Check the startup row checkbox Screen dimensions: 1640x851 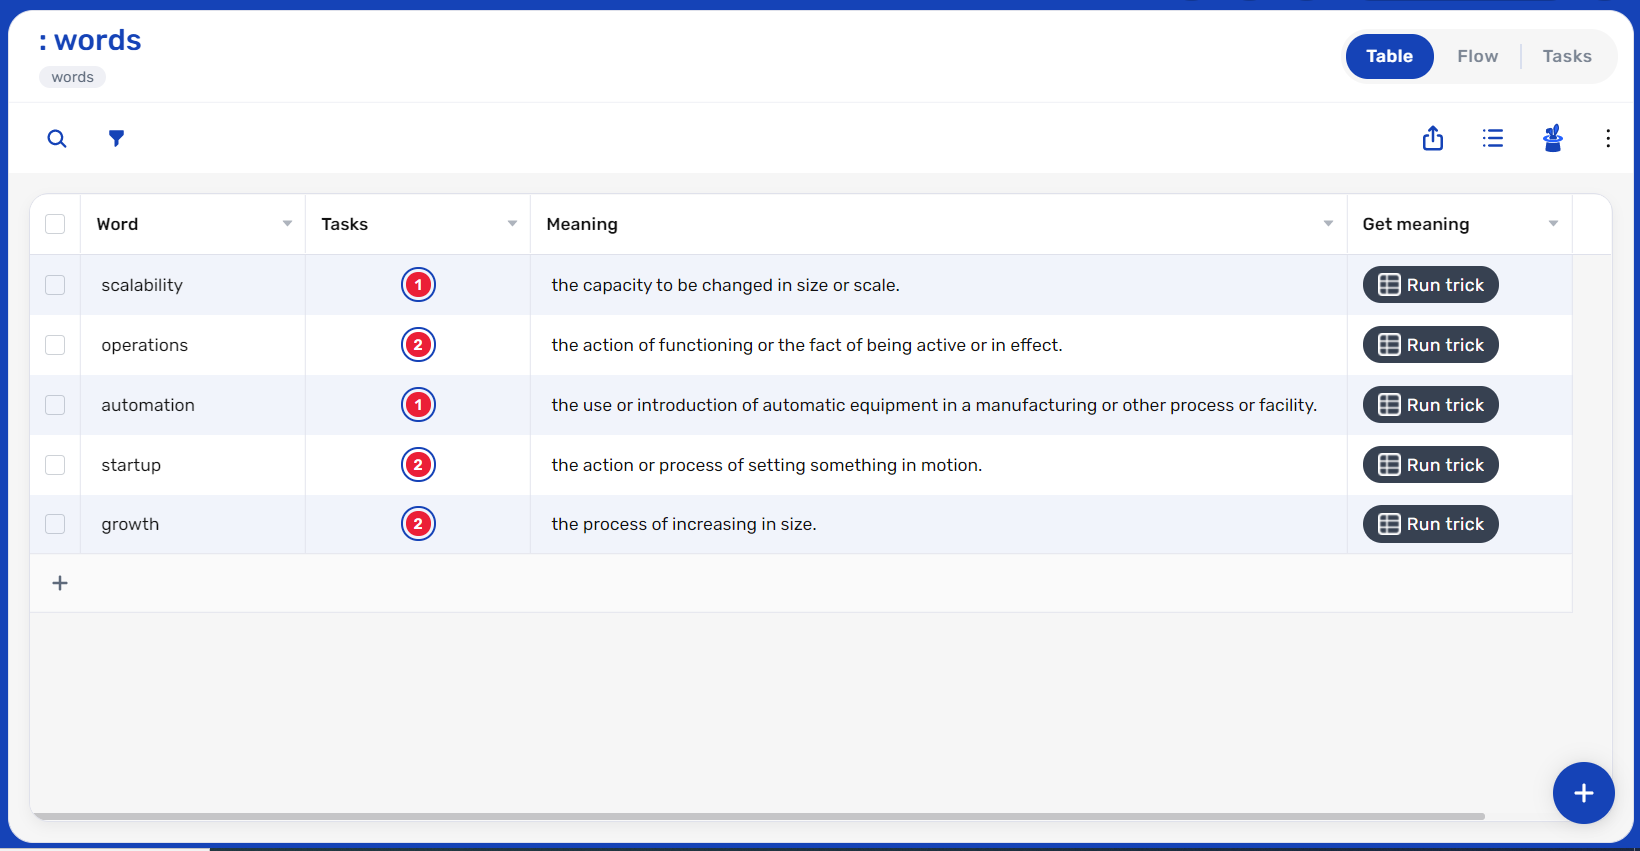click(x=55, y=465)
